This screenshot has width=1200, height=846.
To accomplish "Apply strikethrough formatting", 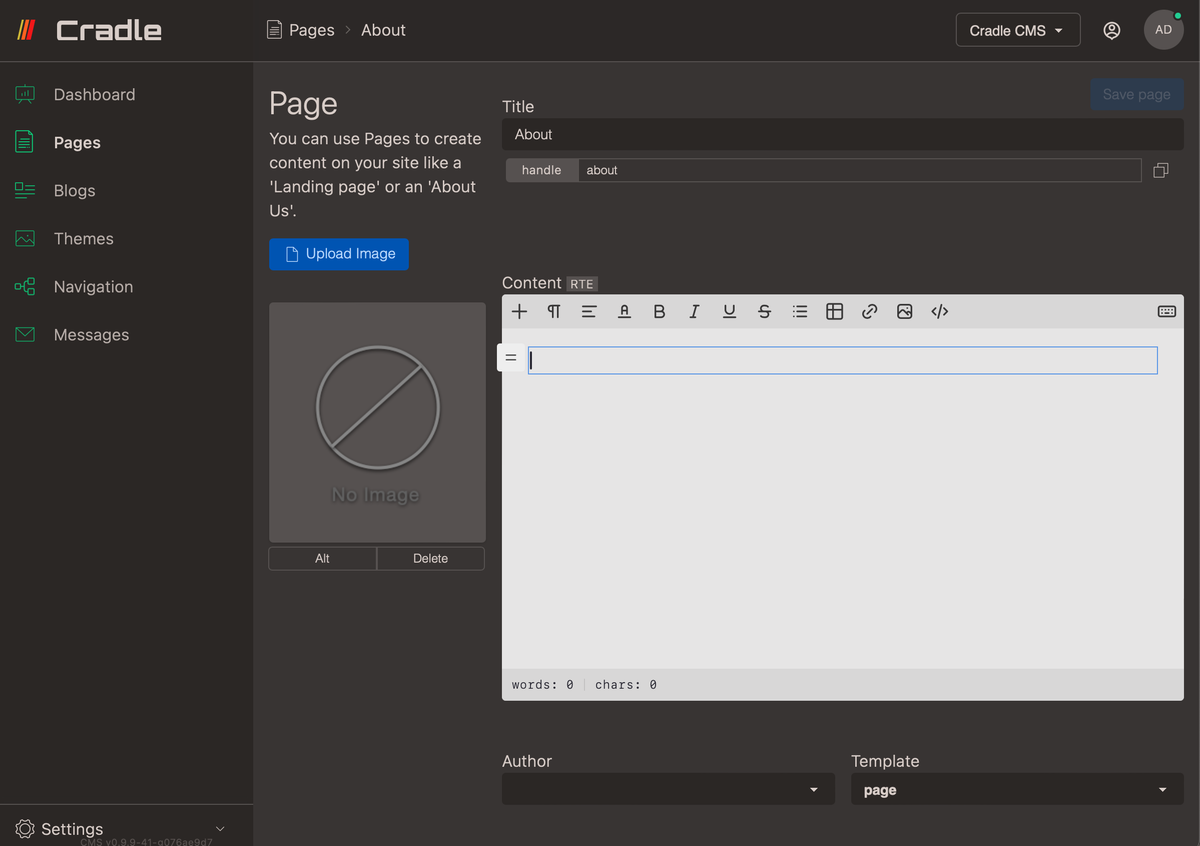I will point(764,311).
